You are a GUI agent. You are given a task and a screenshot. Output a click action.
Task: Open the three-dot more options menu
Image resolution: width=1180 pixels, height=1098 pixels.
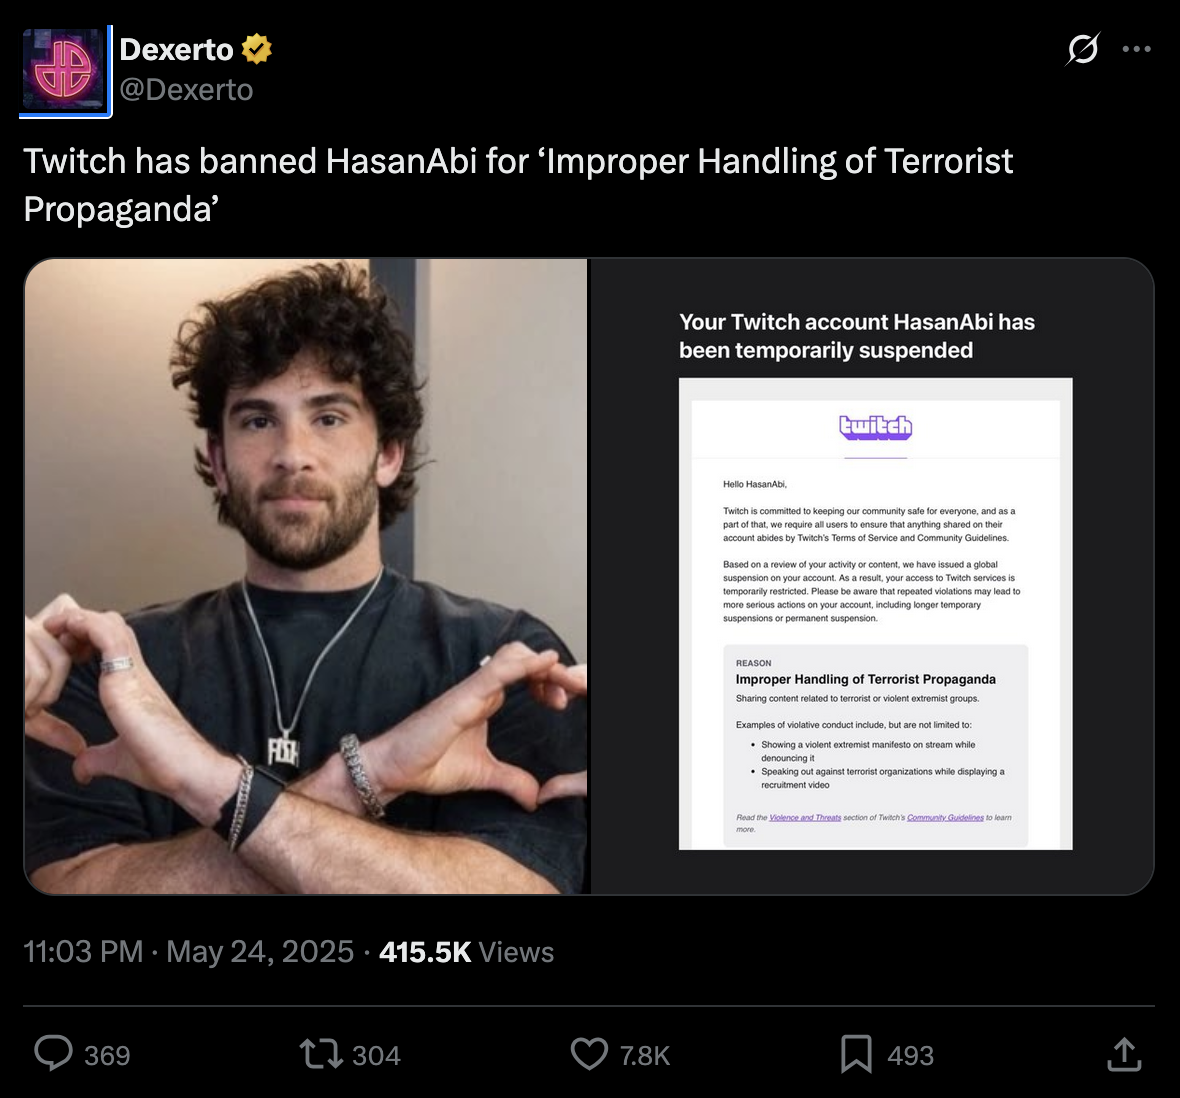1136,49
